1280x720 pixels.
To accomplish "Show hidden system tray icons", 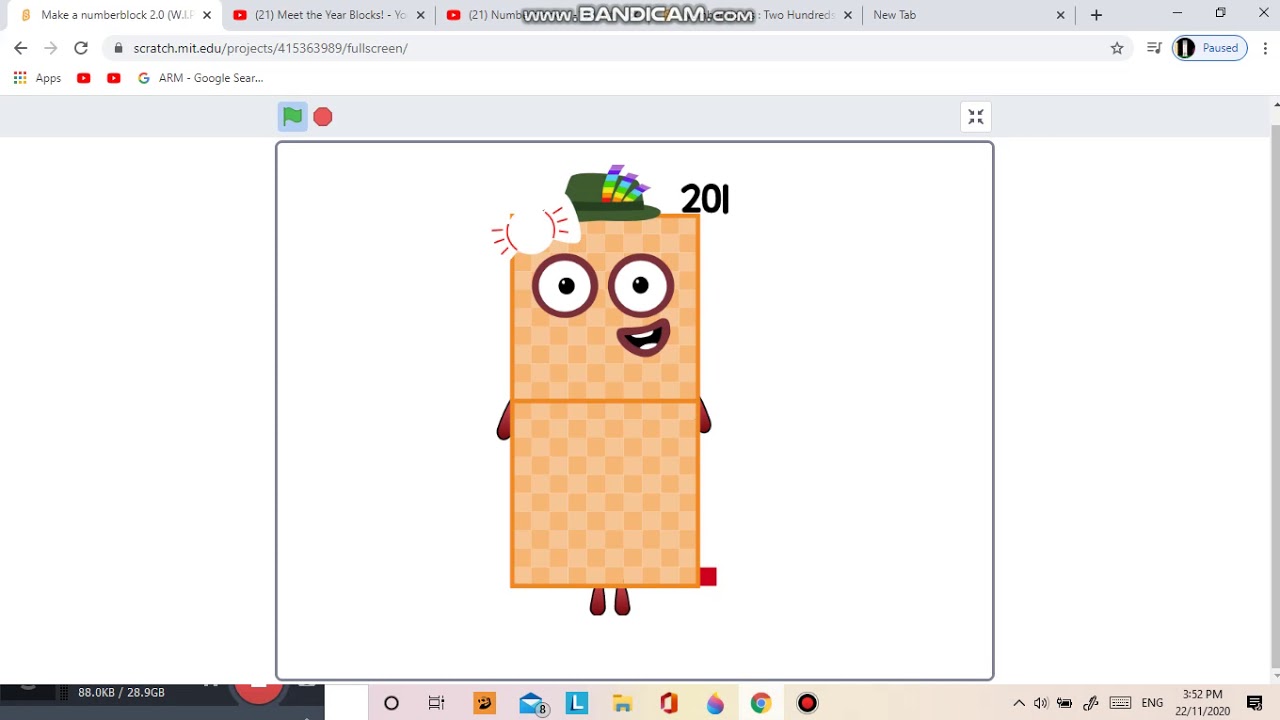I will (1019, 703).
